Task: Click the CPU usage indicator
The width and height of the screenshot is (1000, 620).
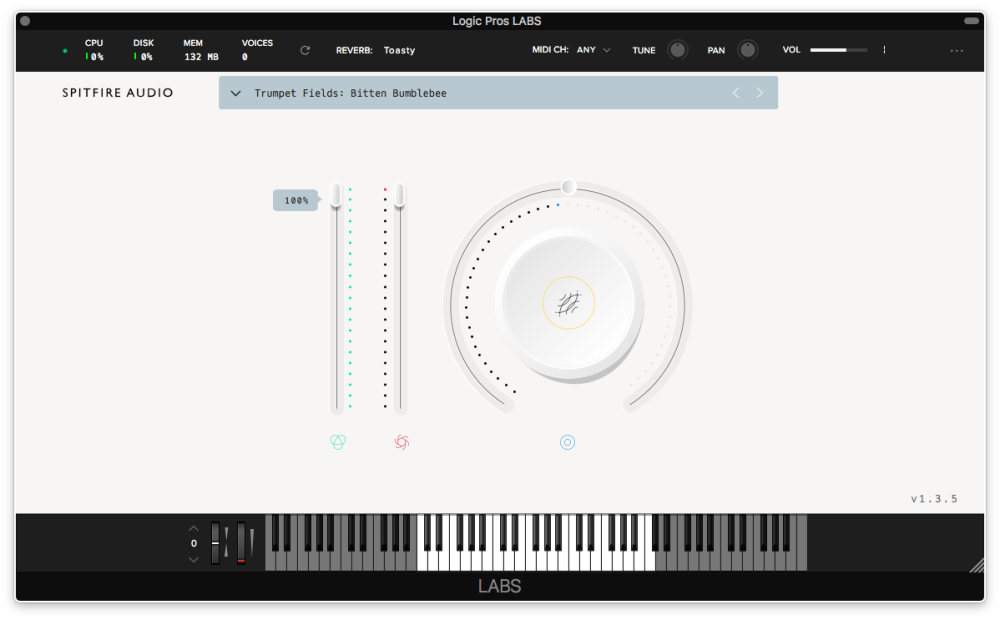Action: [x=94, y=50]
